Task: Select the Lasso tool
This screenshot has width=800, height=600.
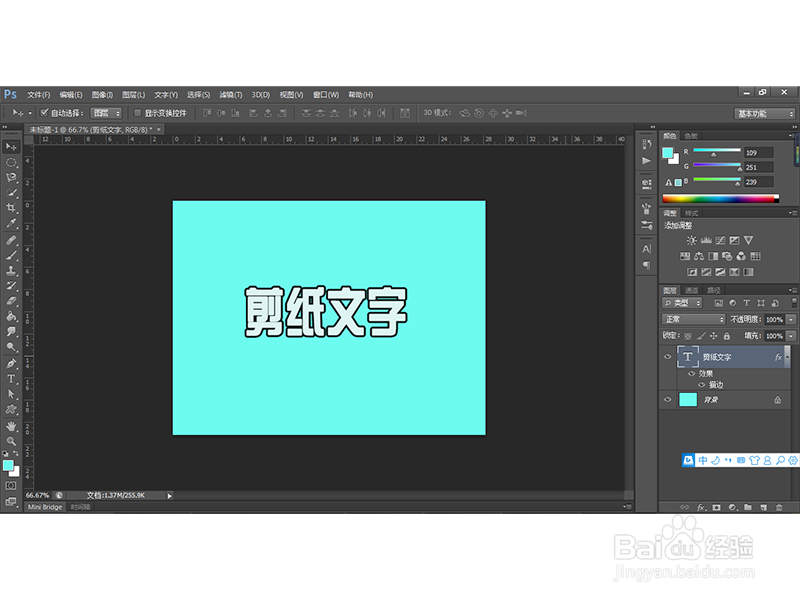Action: [11, 178]
